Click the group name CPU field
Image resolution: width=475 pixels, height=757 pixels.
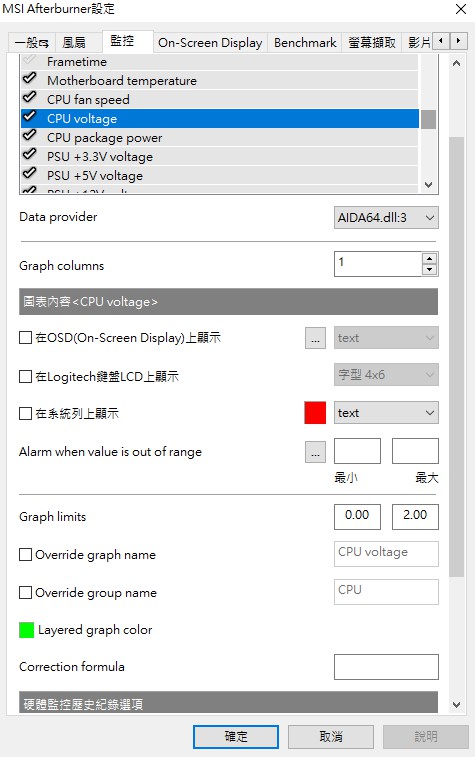coord(386,592)
